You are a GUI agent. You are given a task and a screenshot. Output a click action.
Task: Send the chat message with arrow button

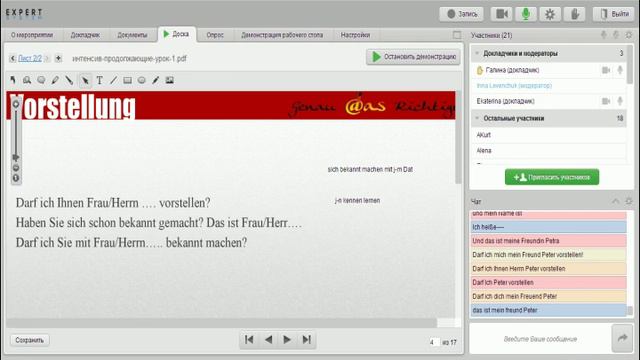point(622,338)
